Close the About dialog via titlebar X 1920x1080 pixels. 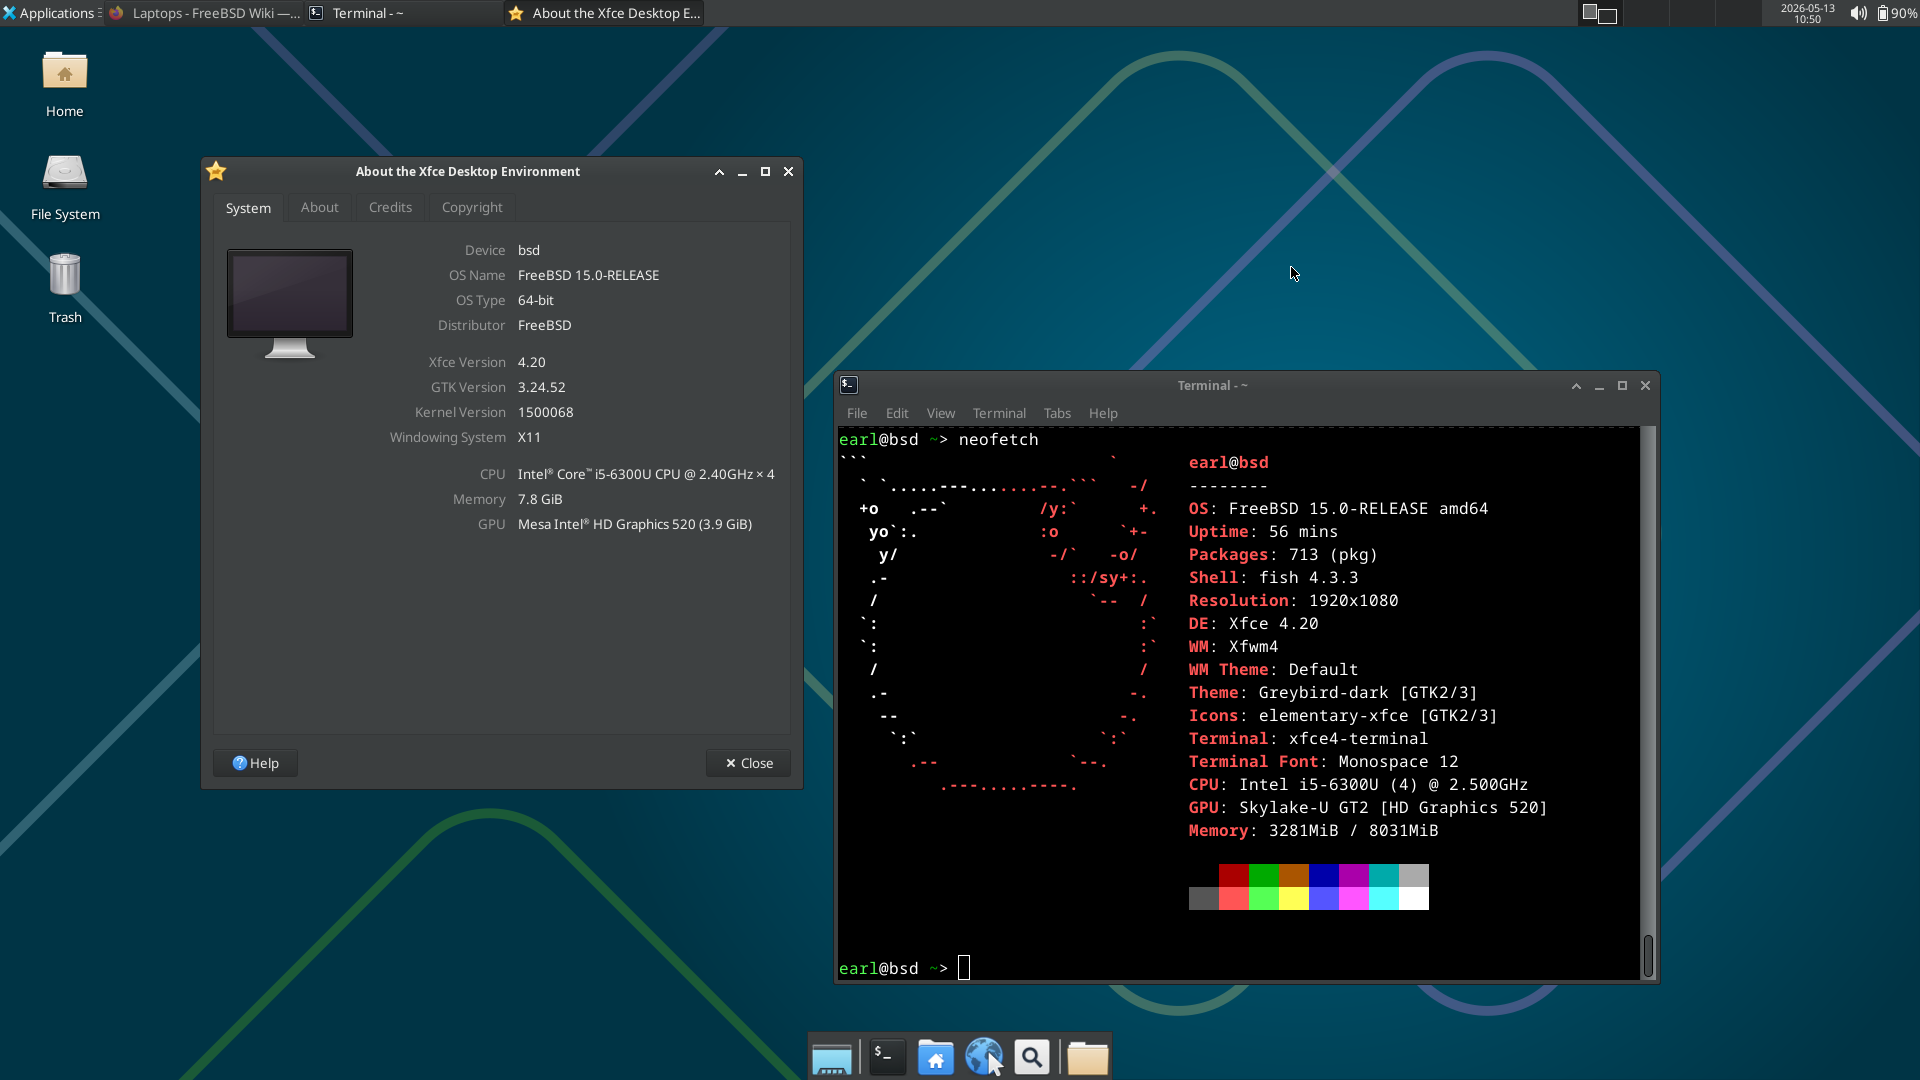(788, 172)
